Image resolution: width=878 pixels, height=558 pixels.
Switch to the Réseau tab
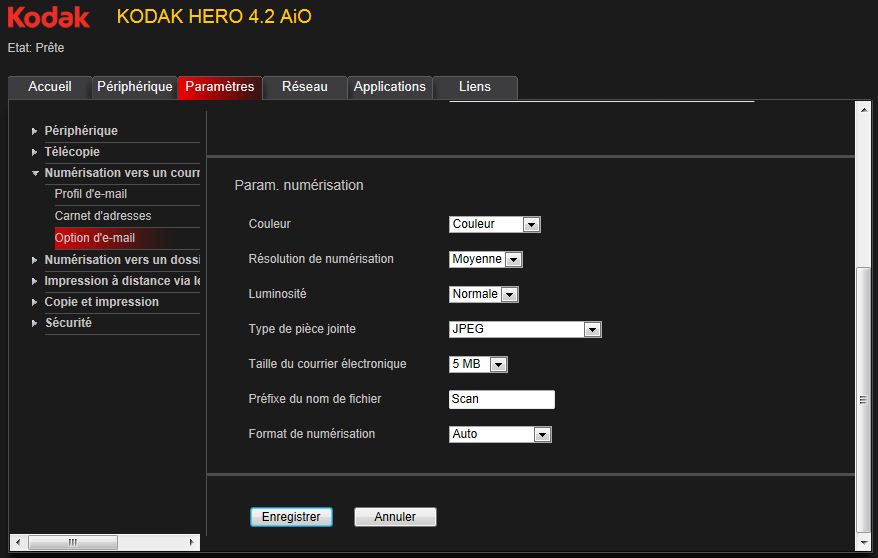tap(305, 87)
